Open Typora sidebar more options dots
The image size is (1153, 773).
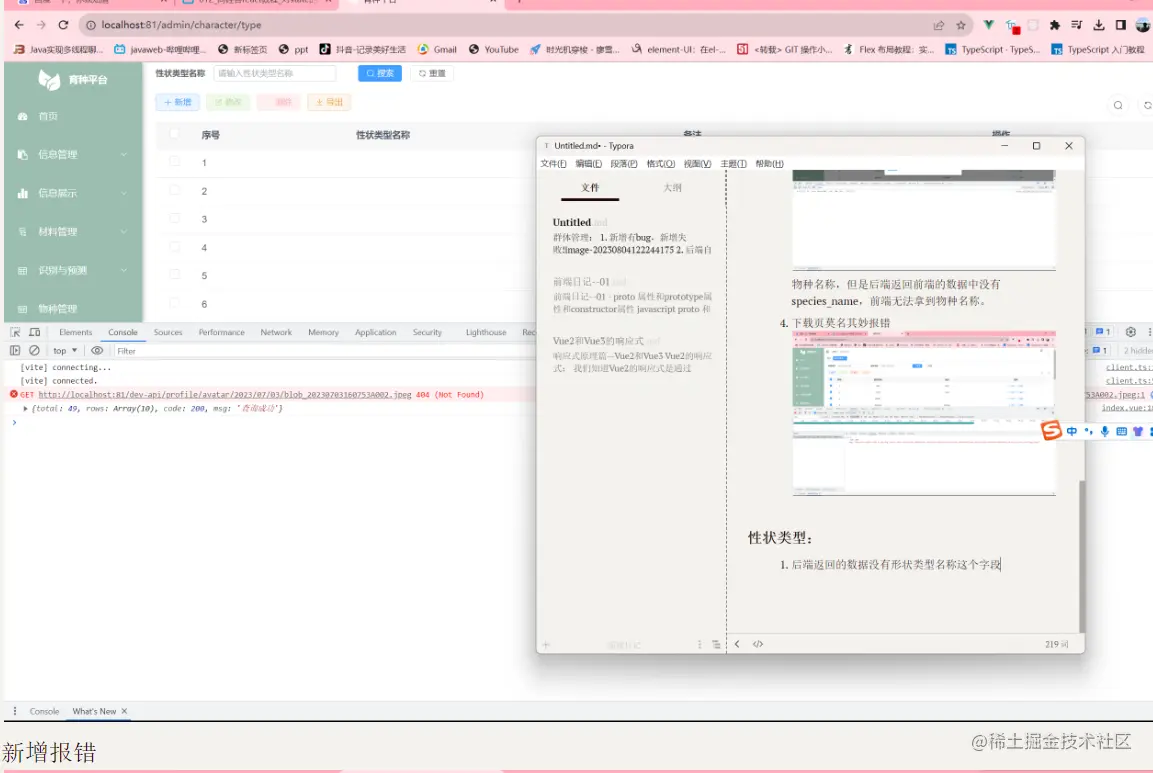pos(699,645)
